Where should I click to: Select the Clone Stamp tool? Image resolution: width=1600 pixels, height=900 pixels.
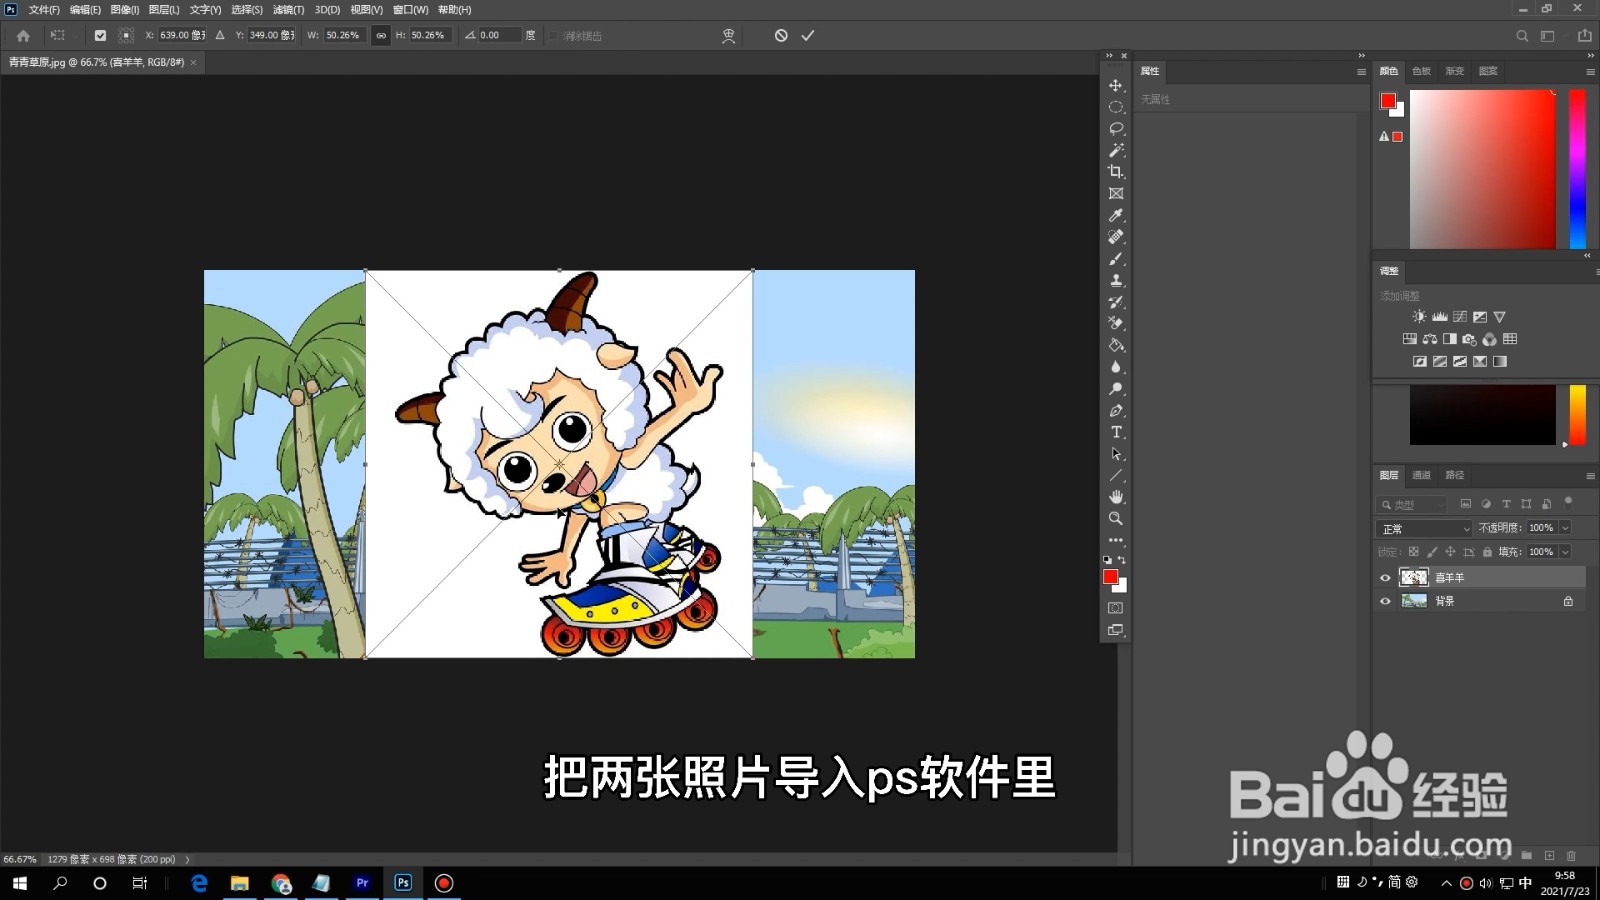[x=1116, y=281]
